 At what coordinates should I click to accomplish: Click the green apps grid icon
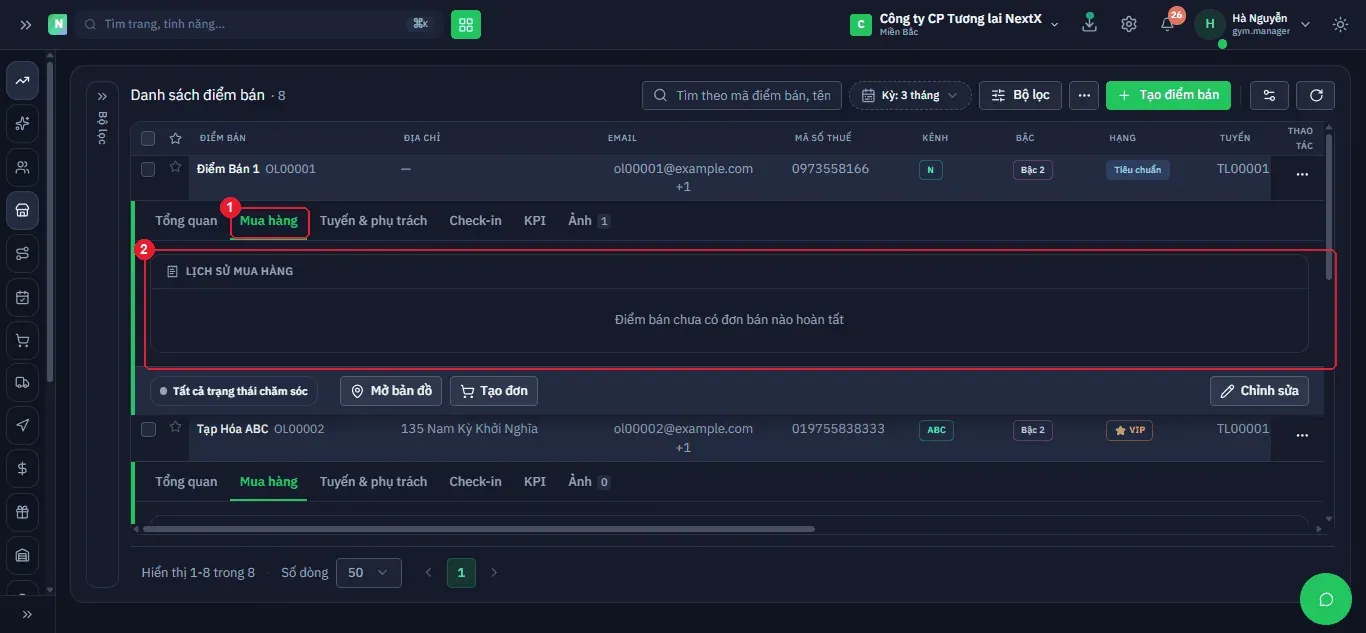tap(466, 24)
